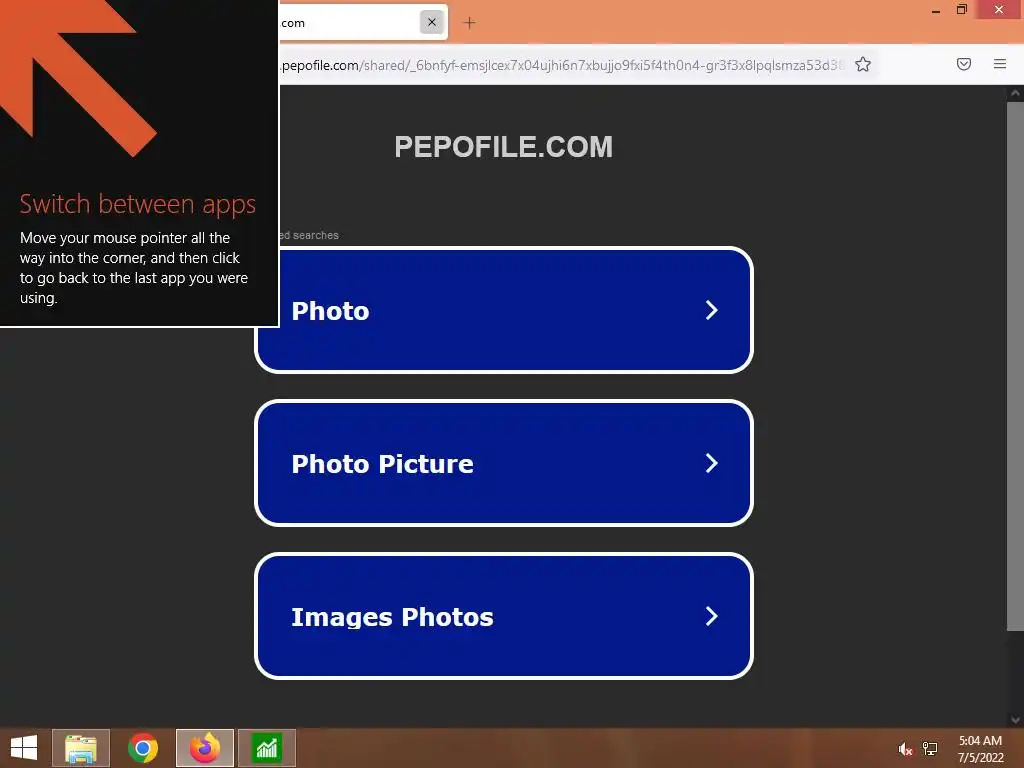Close the current browser tab
Screen dimensions: 1024x768
pyautogui.click(x=432, y=22)
